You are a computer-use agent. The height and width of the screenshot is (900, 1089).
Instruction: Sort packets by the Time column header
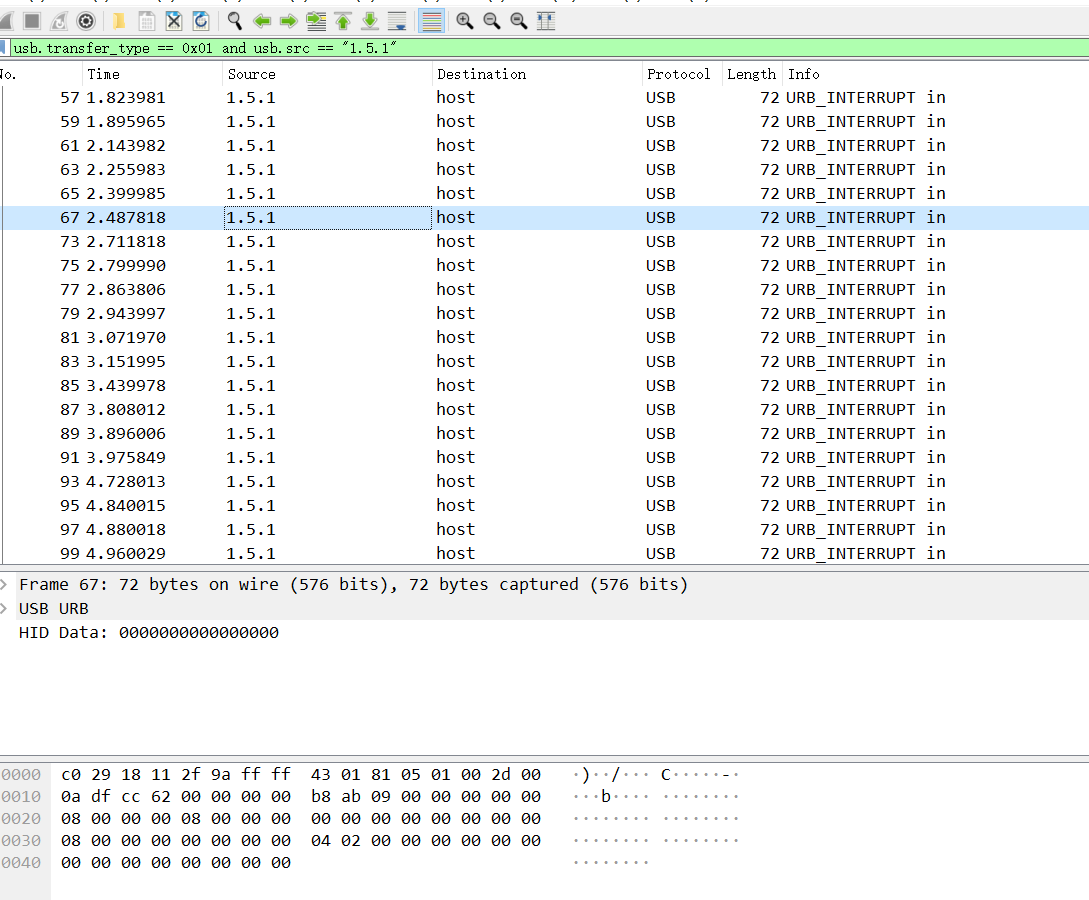coord(103,74)
